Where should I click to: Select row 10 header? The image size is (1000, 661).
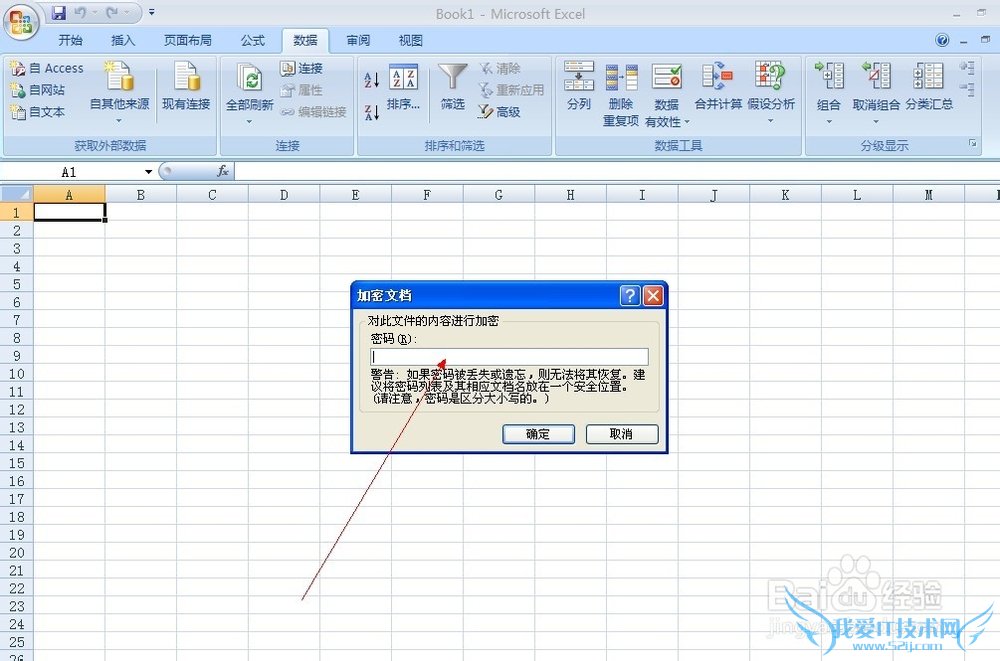[x=17, y=374]
